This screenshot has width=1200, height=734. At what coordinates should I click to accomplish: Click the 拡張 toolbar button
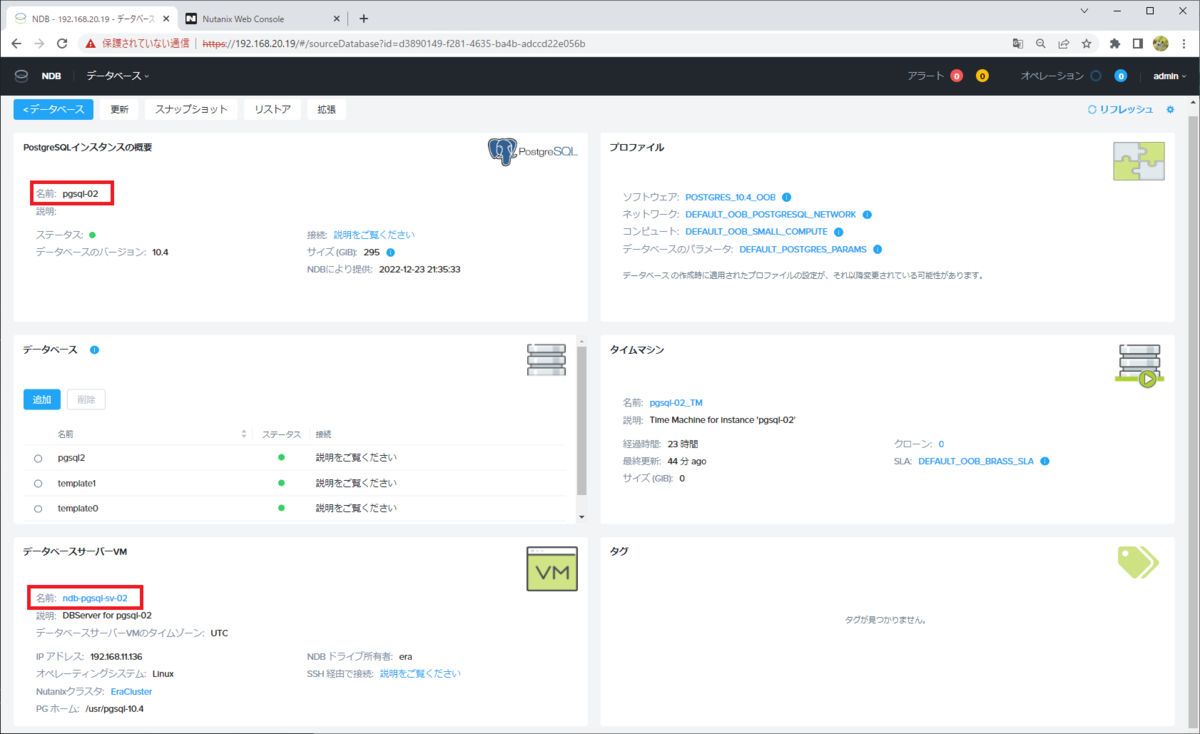(x=327, y=110)
